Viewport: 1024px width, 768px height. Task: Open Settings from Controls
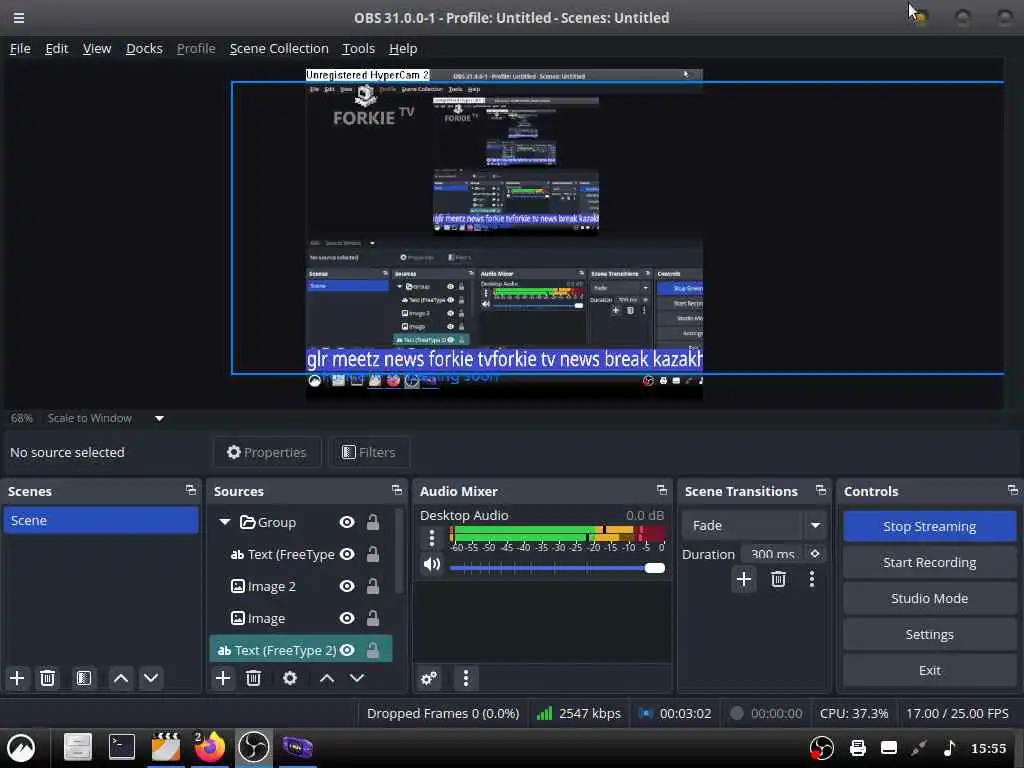click(929, 634)
